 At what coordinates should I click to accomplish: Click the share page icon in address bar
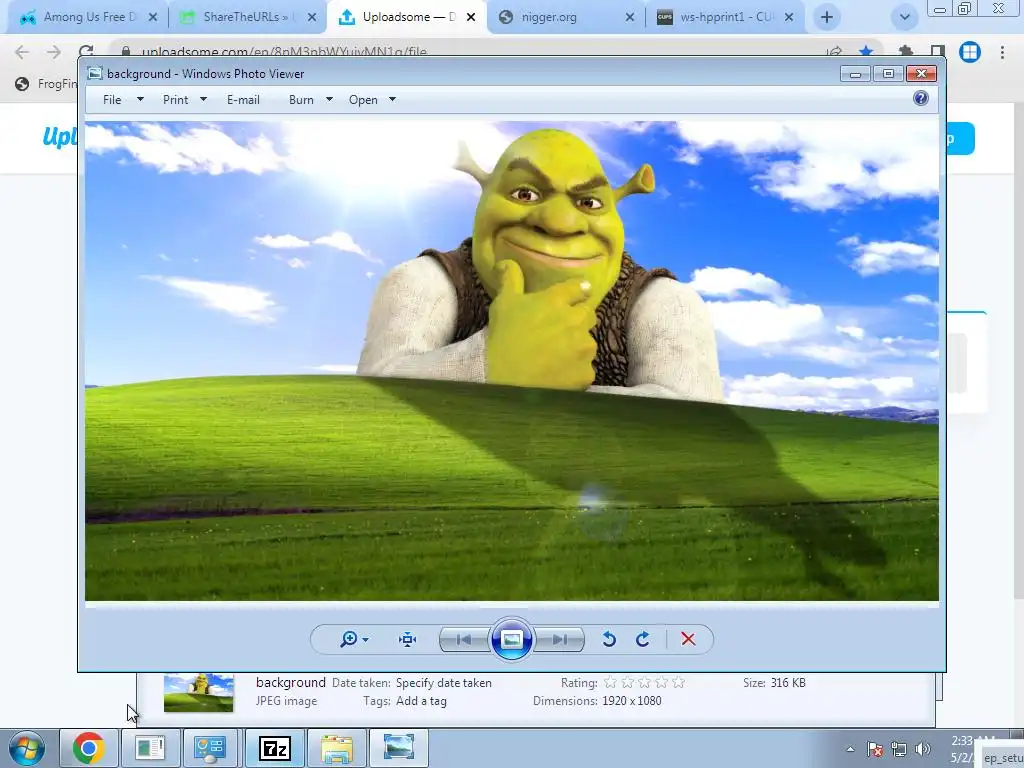click(834, 51)
